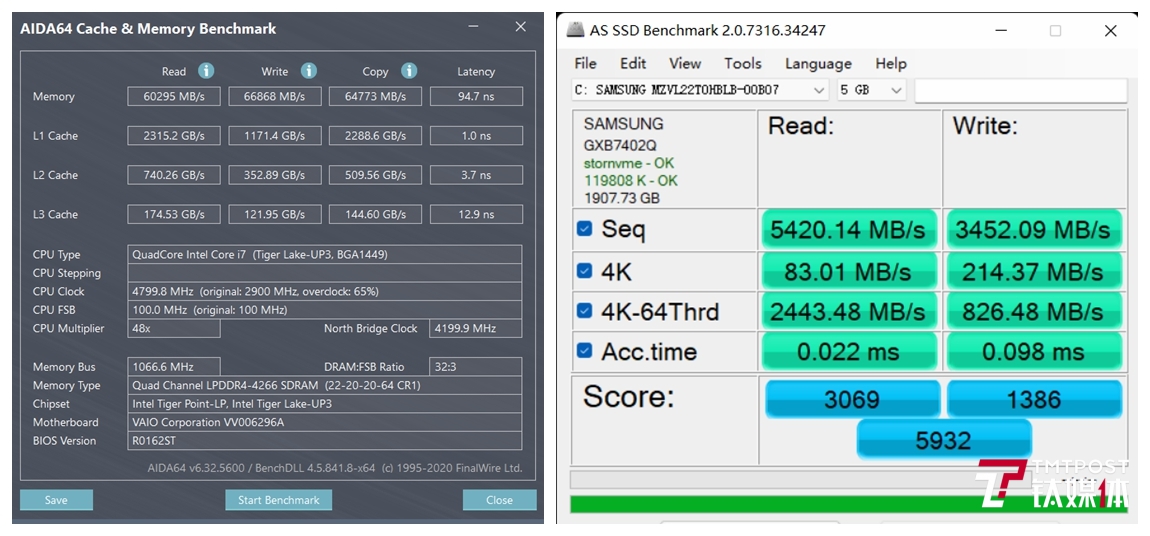Click the Motherboard field VAIO Corporation
This screenshot has width=1150, height=536.
coord(325,422)
